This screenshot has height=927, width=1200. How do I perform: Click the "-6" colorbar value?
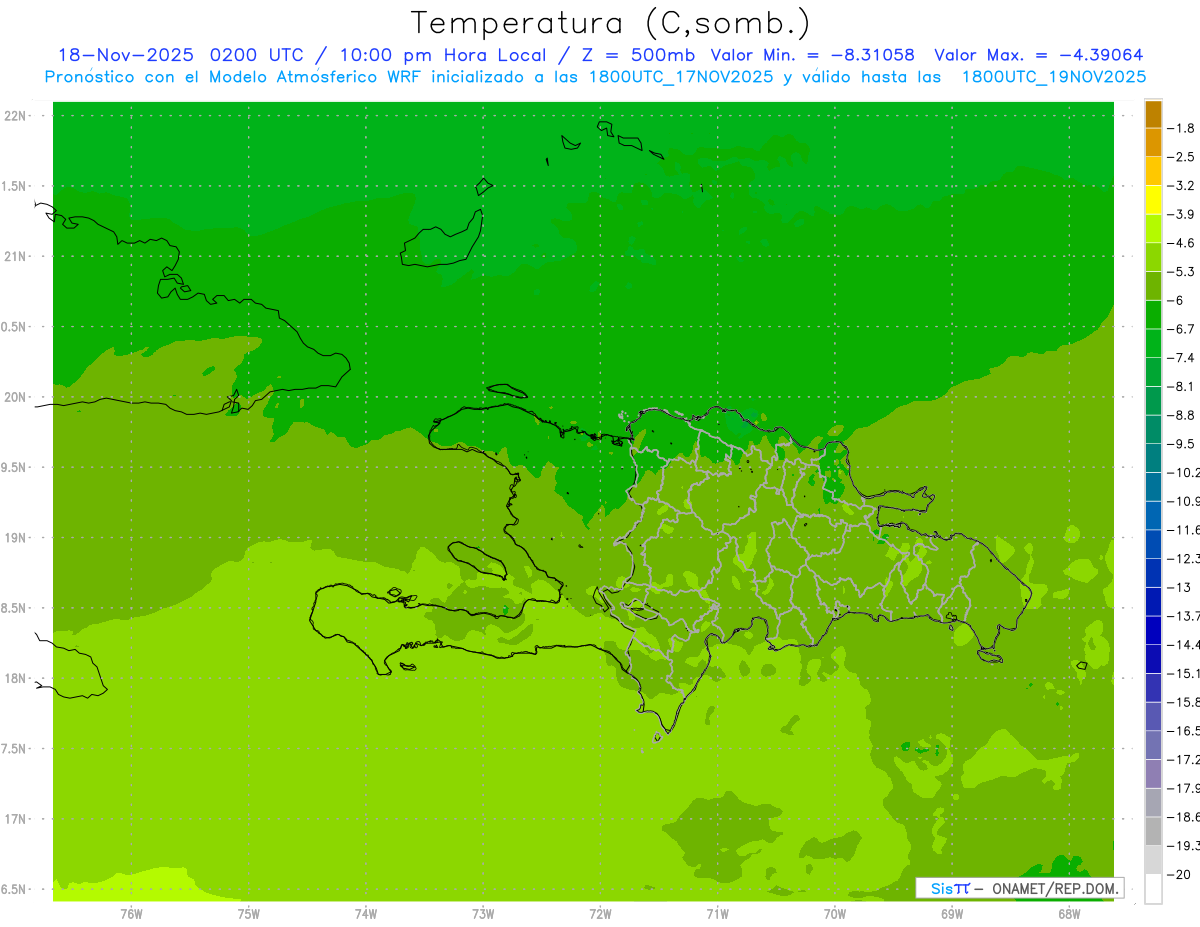click(x=1177, y=300)
